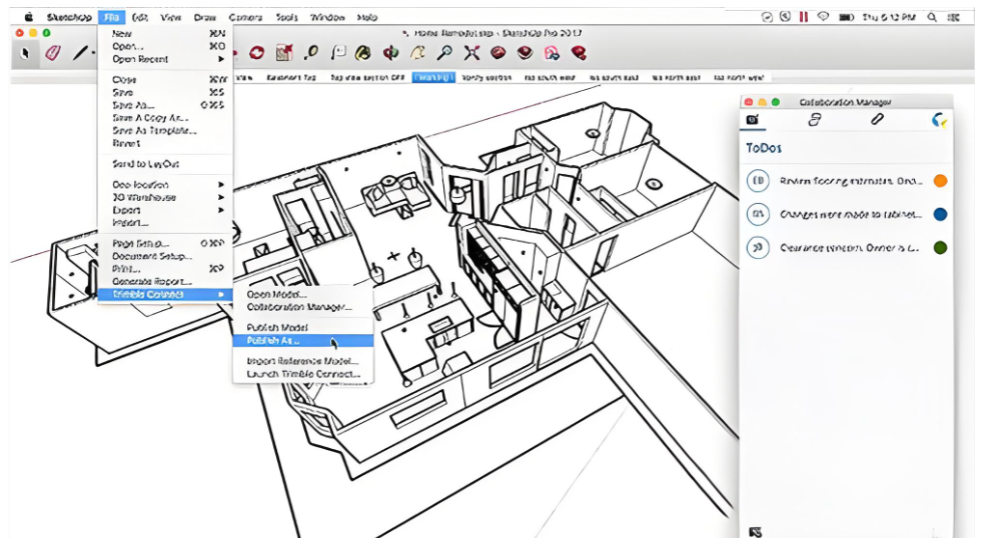
Task: Toggle the orange status dot on first ToDo
Action: pyautogui.click(x=939, y=181)
